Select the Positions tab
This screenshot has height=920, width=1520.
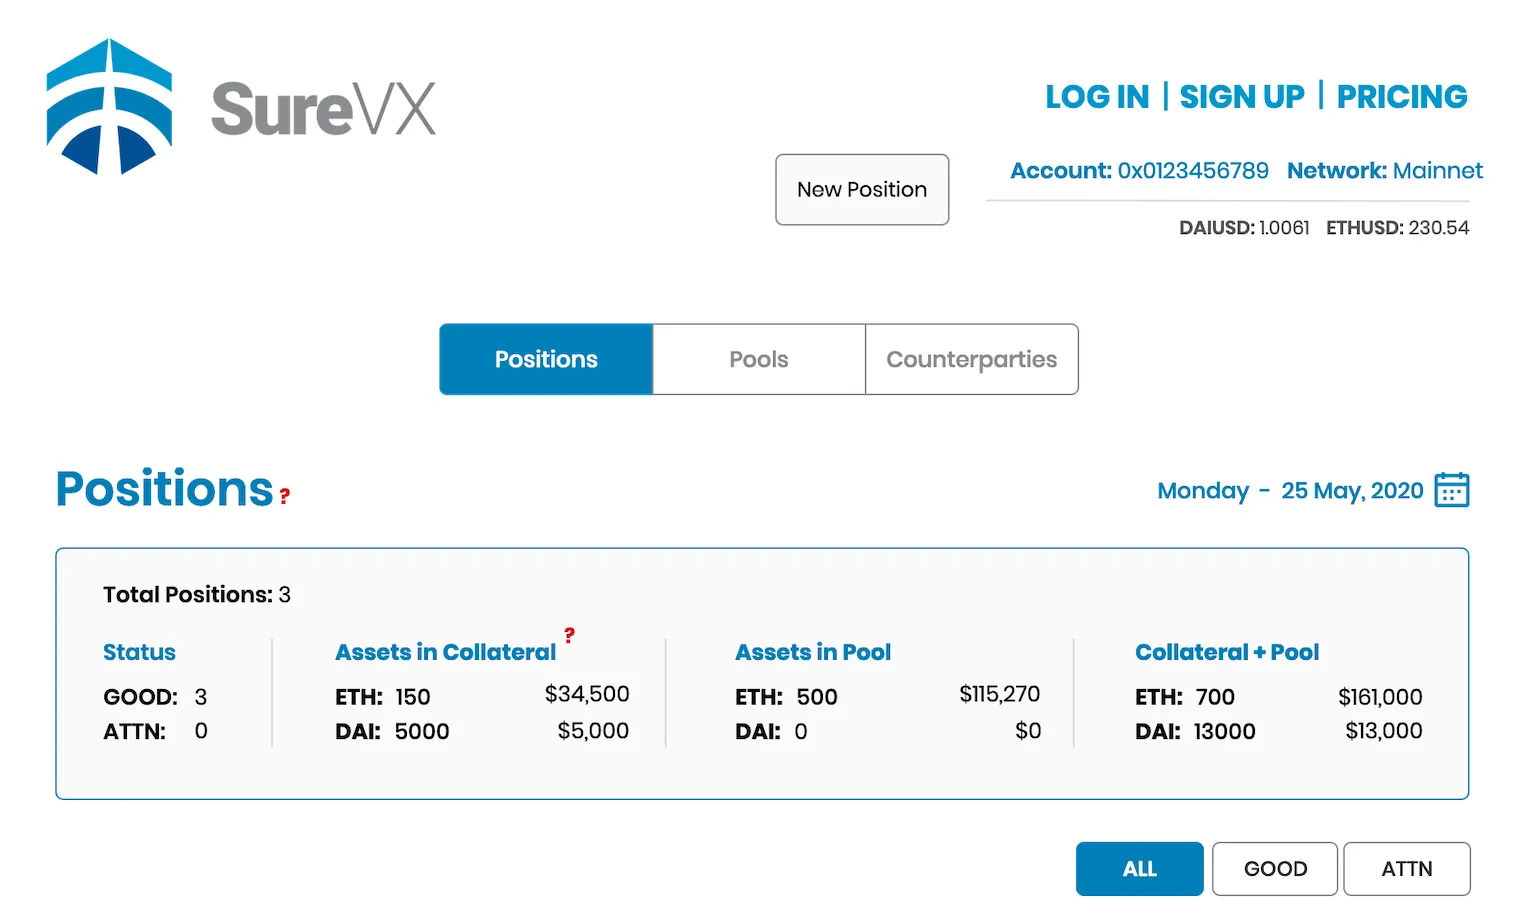tap(546, 359)
